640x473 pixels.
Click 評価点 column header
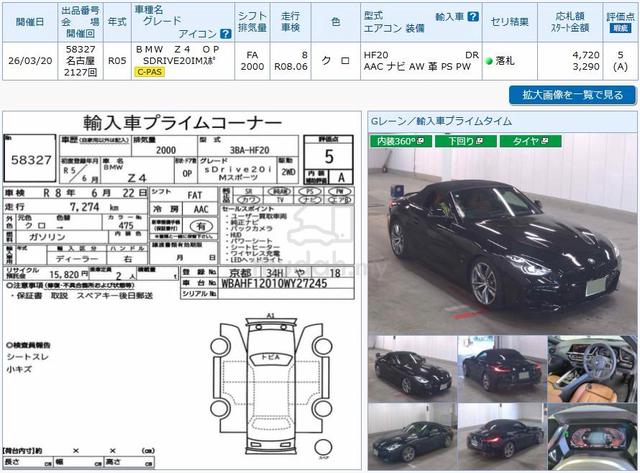pos(620,17)
